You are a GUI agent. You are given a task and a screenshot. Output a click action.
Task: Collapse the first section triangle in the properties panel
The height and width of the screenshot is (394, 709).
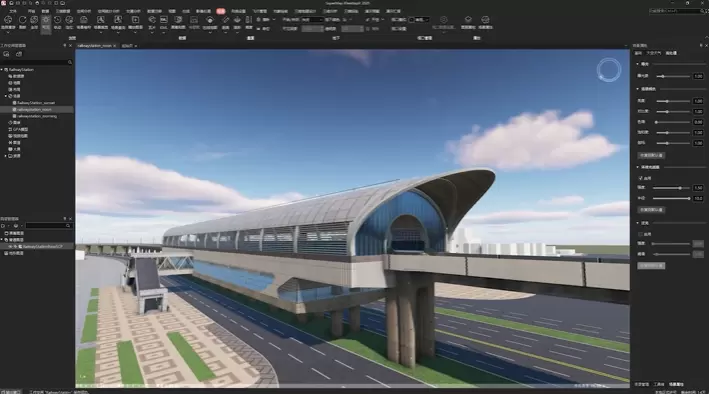[638, 64]
